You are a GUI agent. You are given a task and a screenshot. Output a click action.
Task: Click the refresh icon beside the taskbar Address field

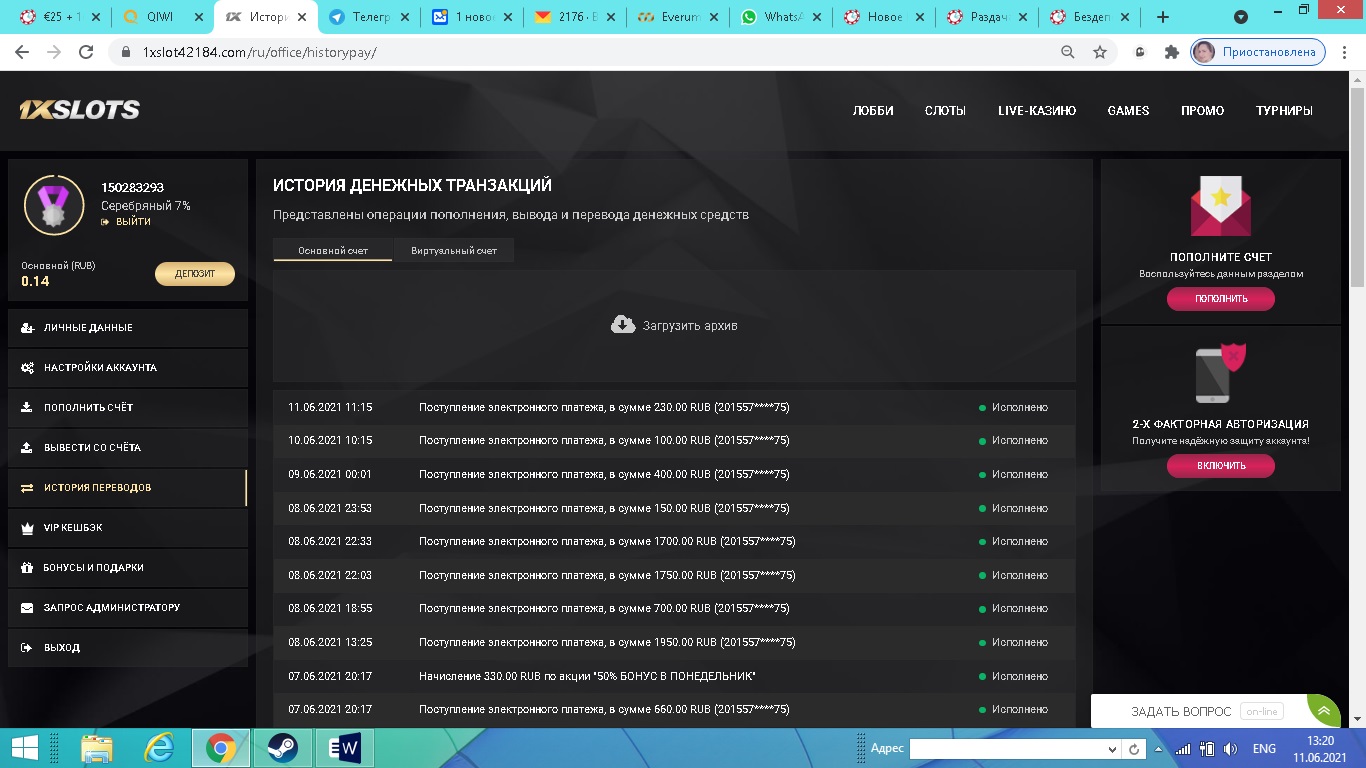1135,749
